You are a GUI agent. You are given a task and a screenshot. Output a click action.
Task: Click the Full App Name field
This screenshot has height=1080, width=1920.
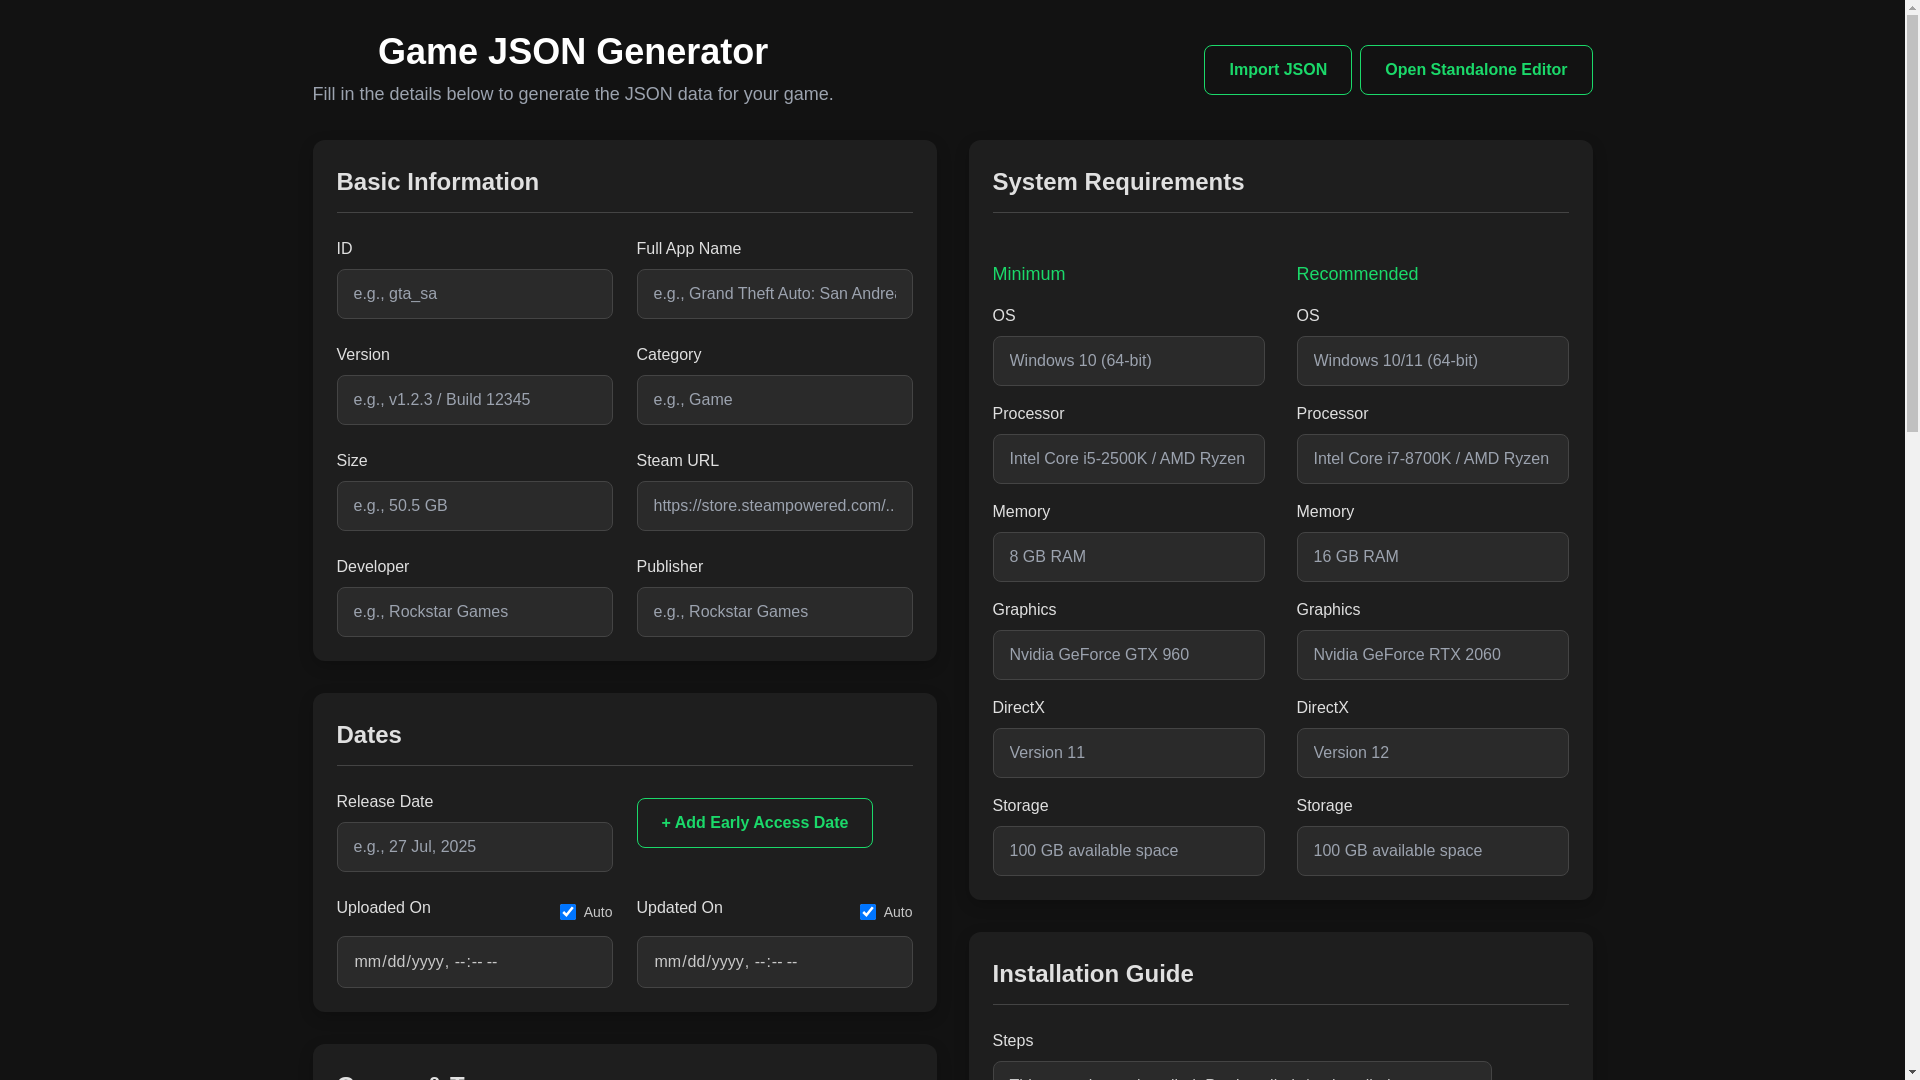pos(774,294)
